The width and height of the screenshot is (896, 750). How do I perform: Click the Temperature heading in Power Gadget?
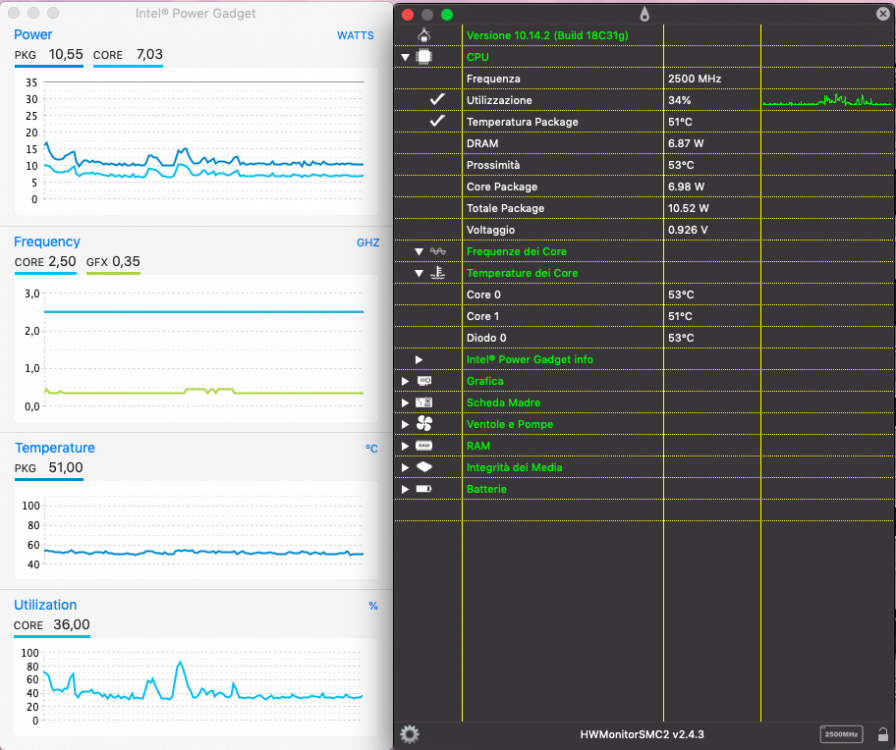tap(55, 448)
